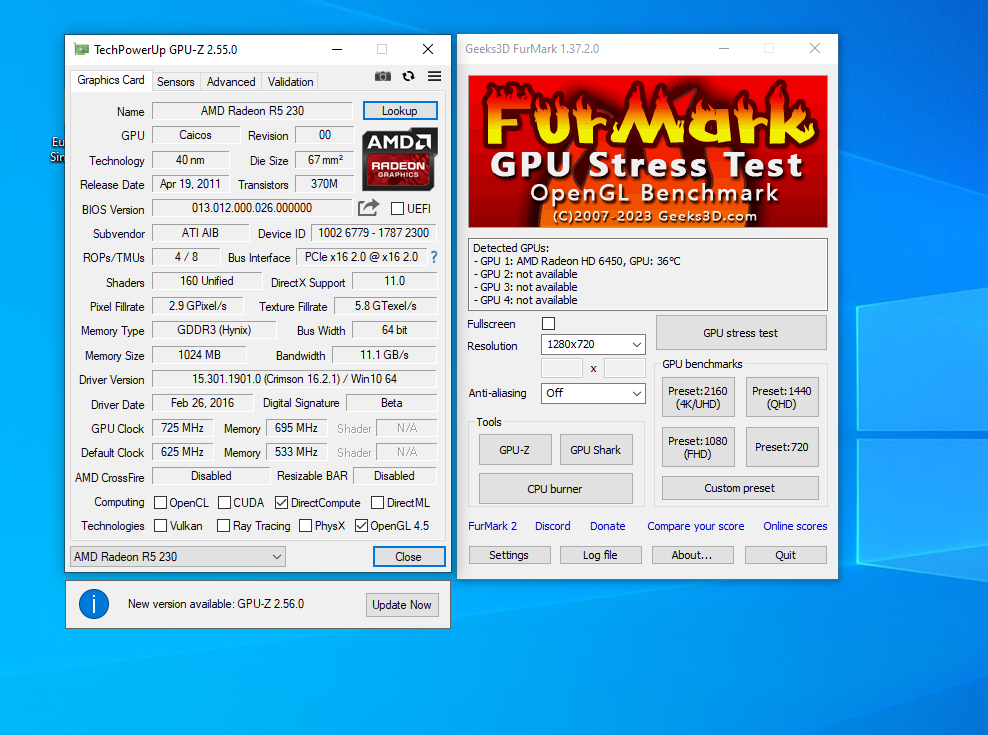Viewport: 988px width, 735px height.
Task: Toggle the UEFI checkbox
Action: [x=398, y=209]
